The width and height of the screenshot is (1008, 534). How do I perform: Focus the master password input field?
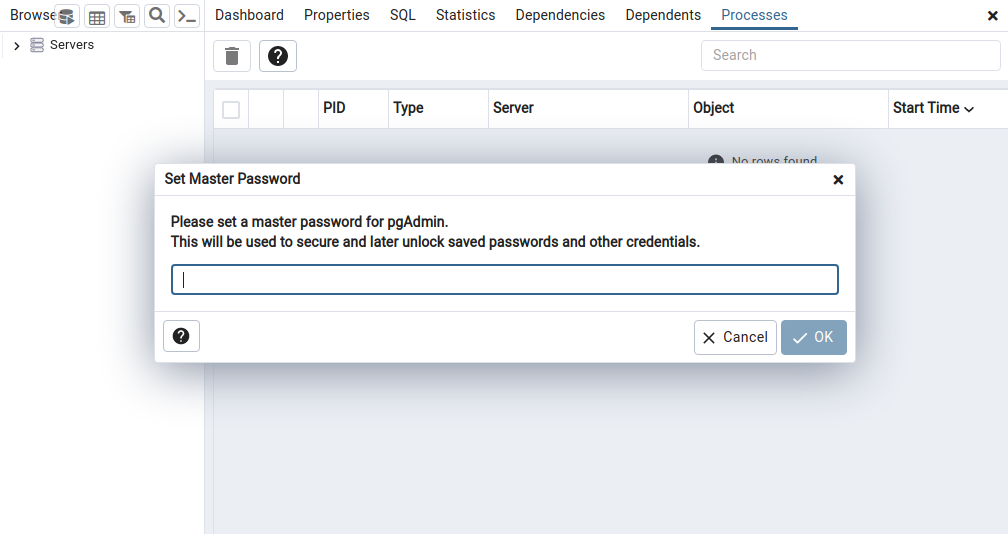pos(504,280)
